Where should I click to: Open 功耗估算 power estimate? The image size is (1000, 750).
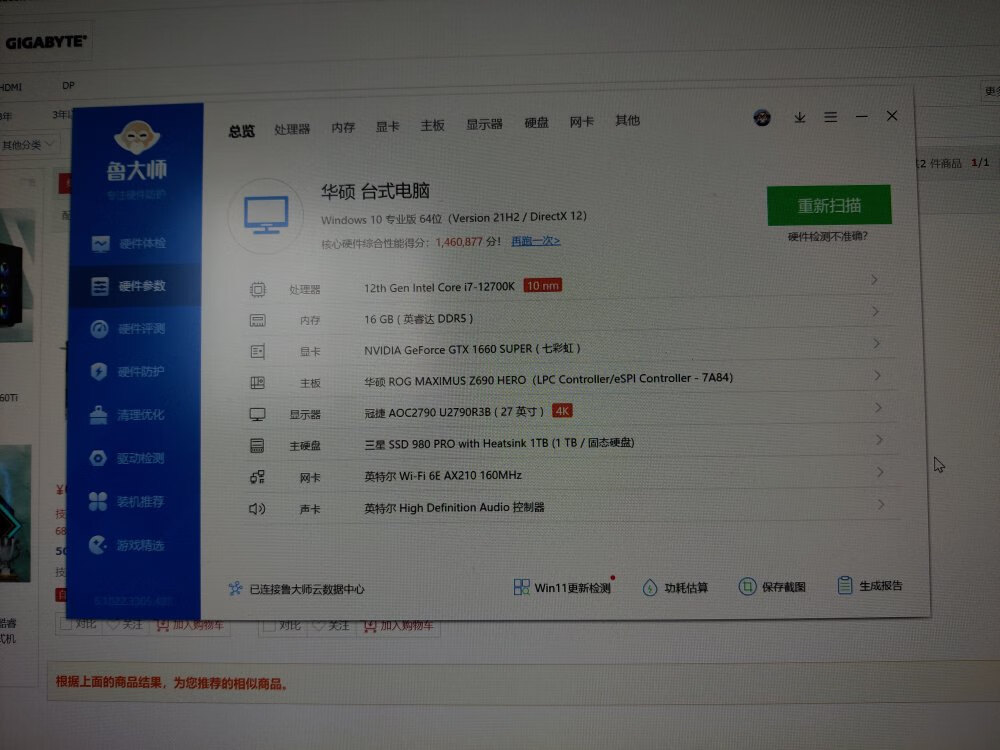[x=675, y=587]
